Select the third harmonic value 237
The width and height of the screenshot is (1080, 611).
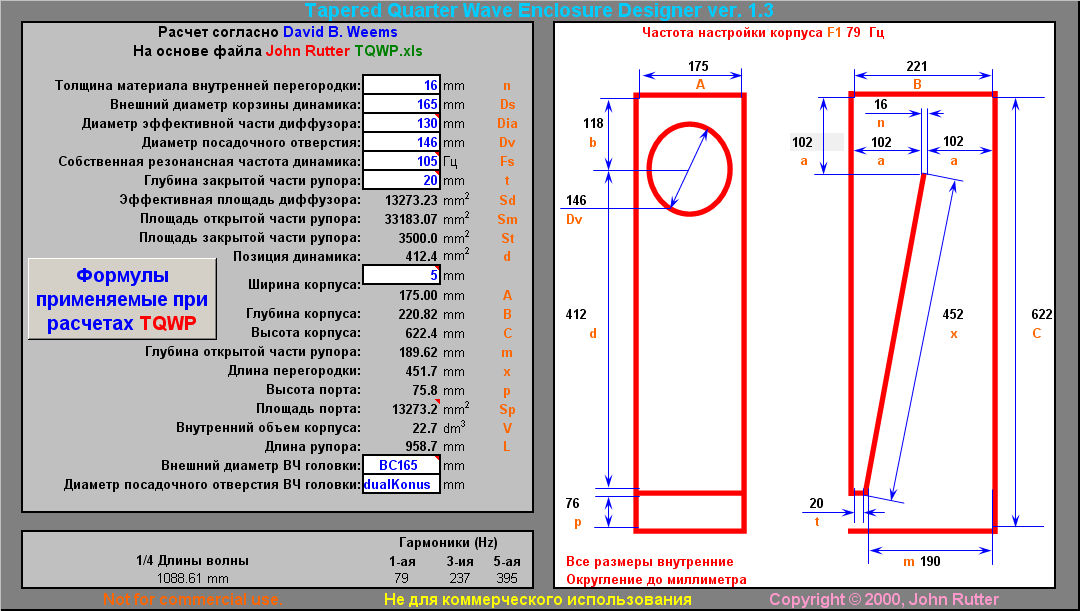click(459, 579)
